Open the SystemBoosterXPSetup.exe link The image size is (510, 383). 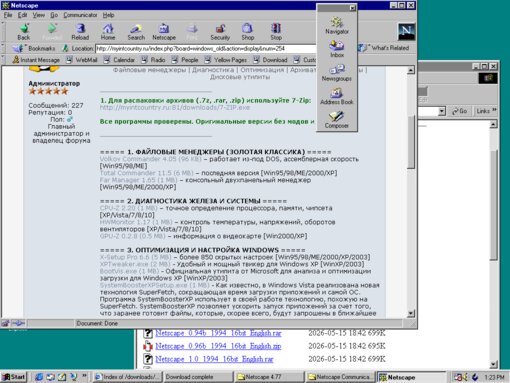(154, 285)
